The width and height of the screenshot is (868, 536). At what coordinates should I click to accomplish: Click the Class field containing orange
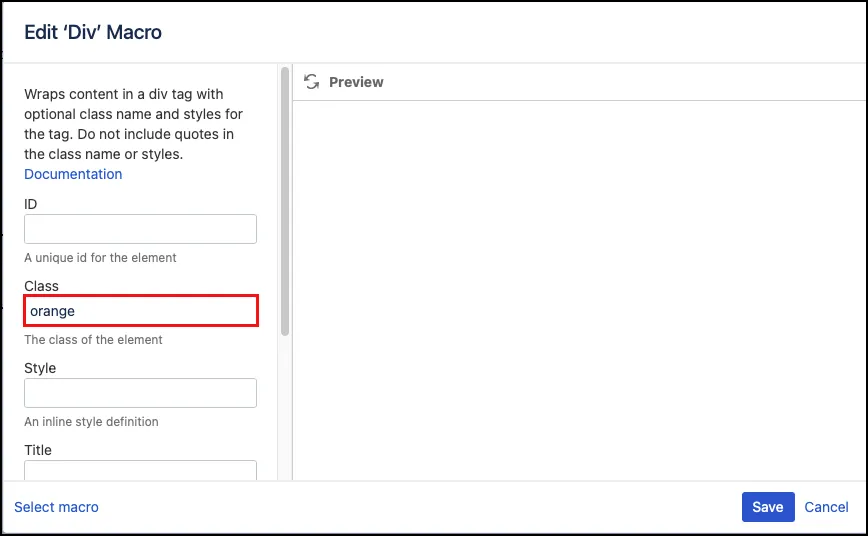point(141,311)
